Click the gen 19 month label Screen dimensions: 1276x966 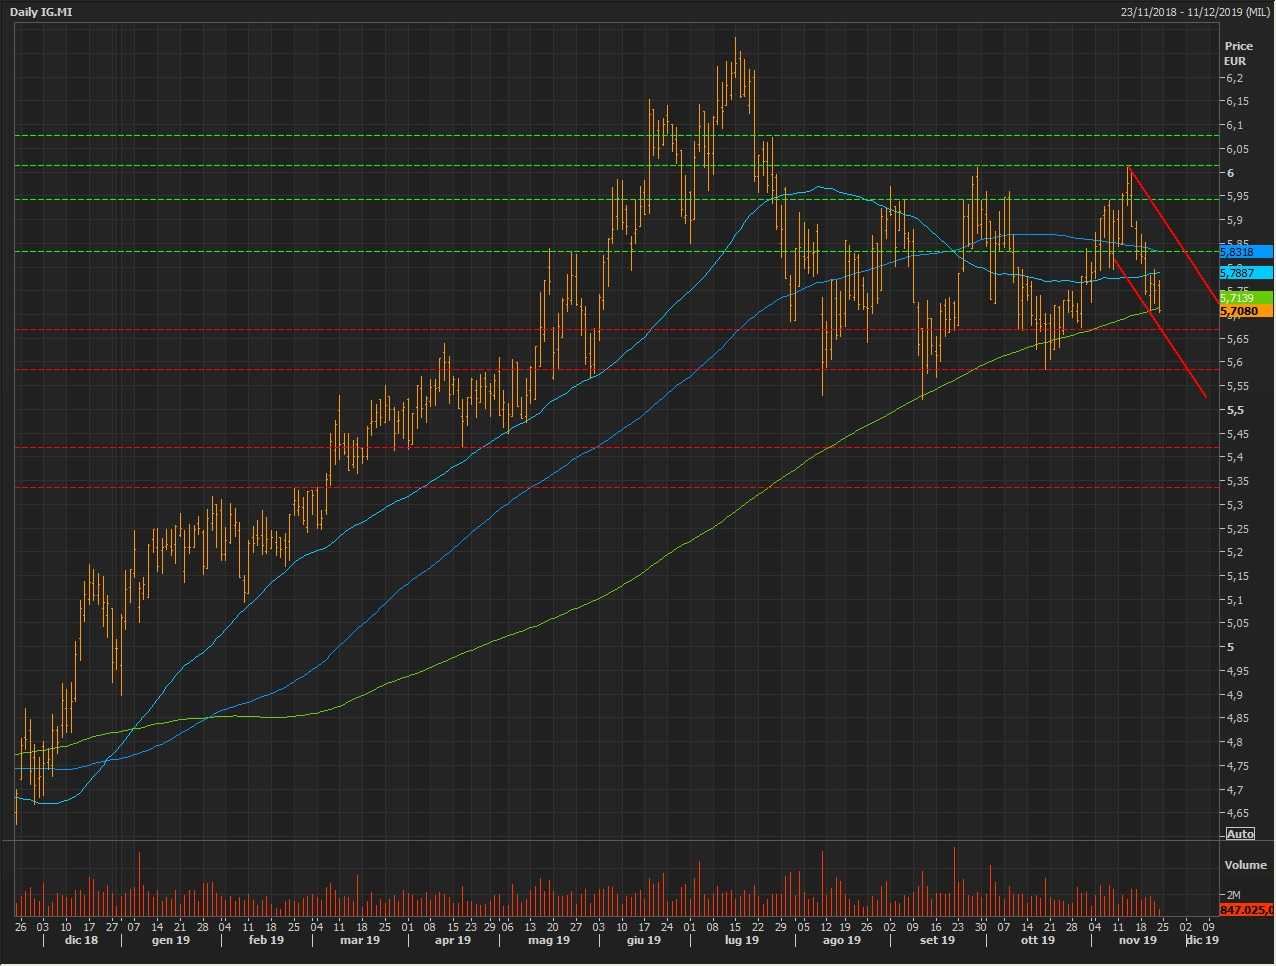(x=170, y=940)
